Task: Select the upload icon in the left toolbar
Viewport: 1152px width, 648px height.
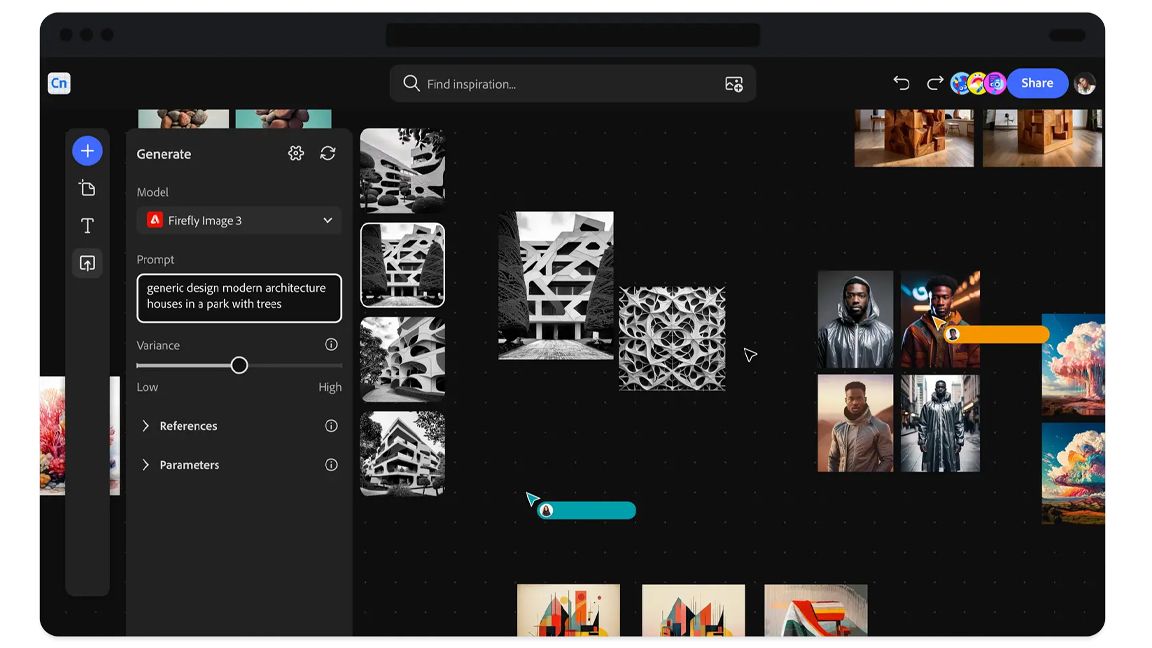Action: point(87,263)
